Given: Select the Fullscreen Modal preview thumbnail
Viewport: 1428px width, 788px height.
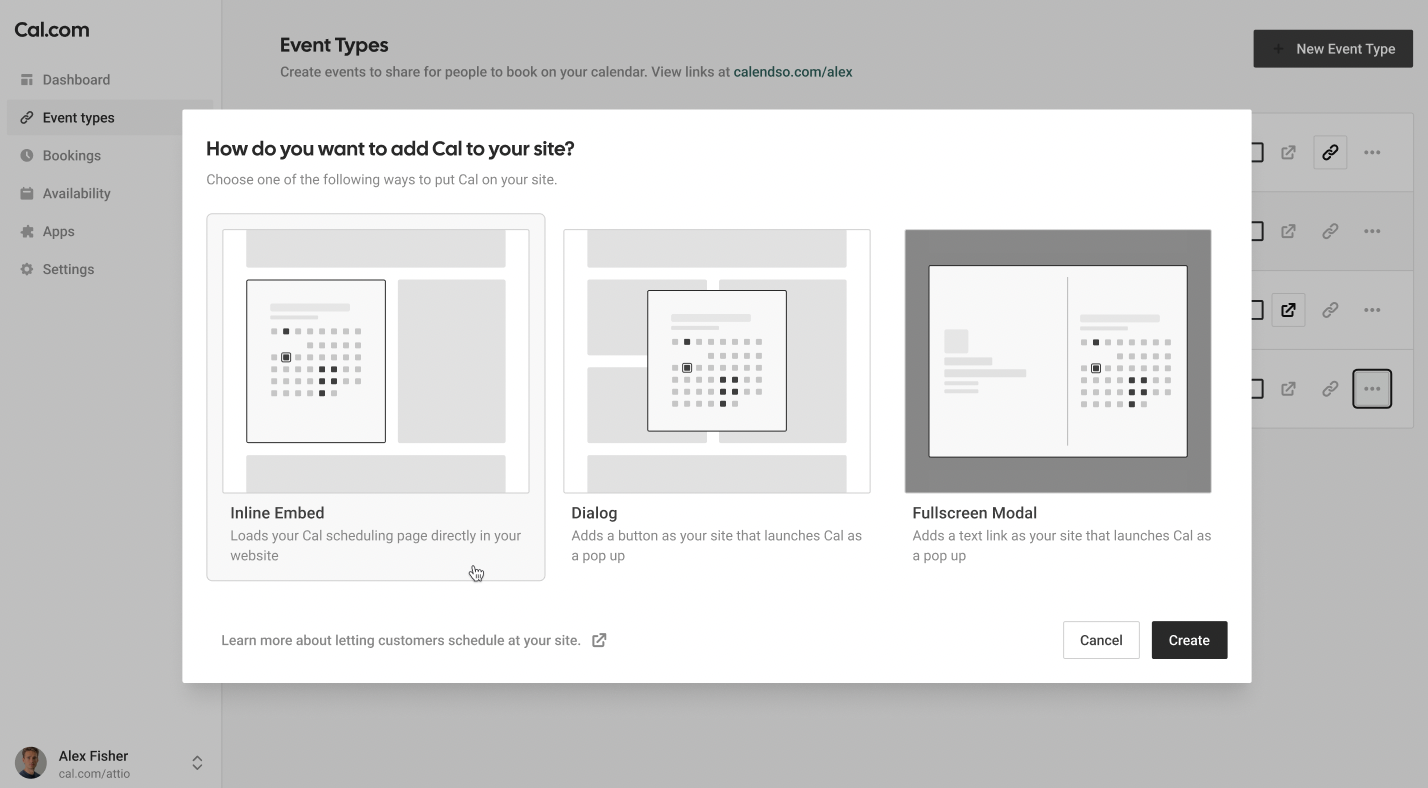Looking at the screenshot, I should pyautogui.click(x=1058, y=361).
